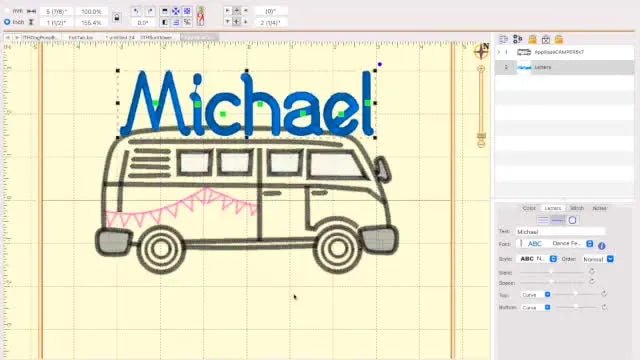The height and width of the screenshot is (360, 640).
Task: Click the first yellow lock icon
Action: coord(532,39)
